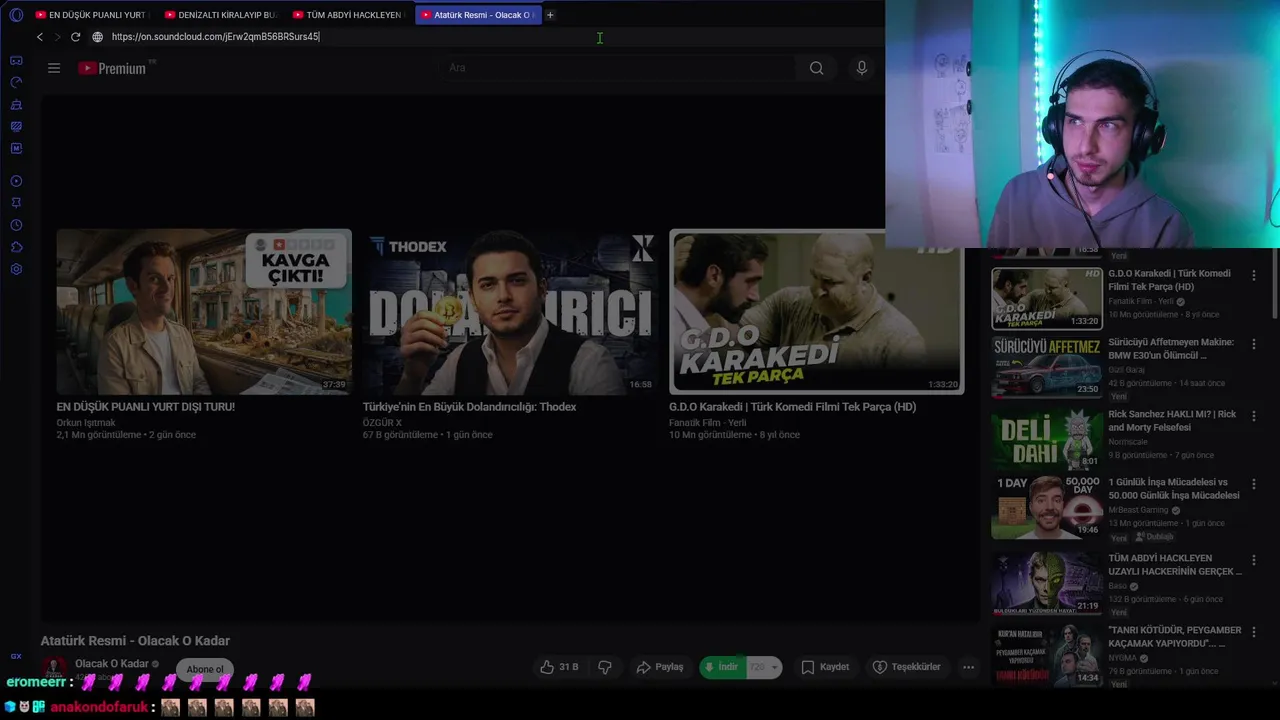
Task: Open G.D.O Karakedi Türk Komedi Filmi title link
Action: click(792, 407)
